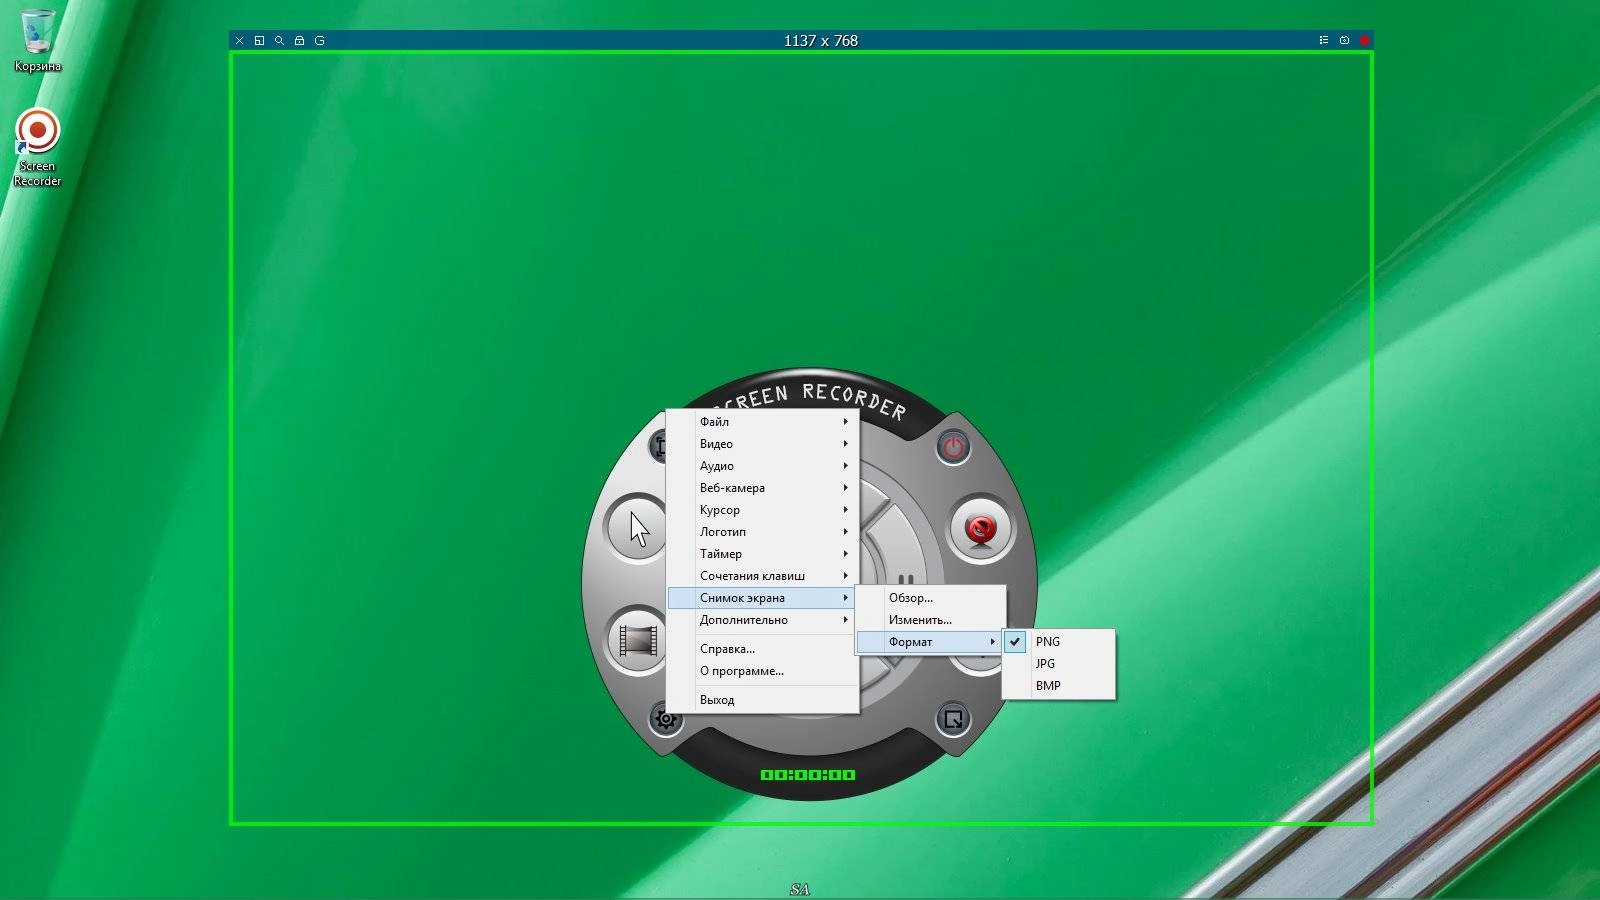Click the red power button on recorder
This screenshot has width=1600, height=900.
pyautogui.click(x=953, y=447)
